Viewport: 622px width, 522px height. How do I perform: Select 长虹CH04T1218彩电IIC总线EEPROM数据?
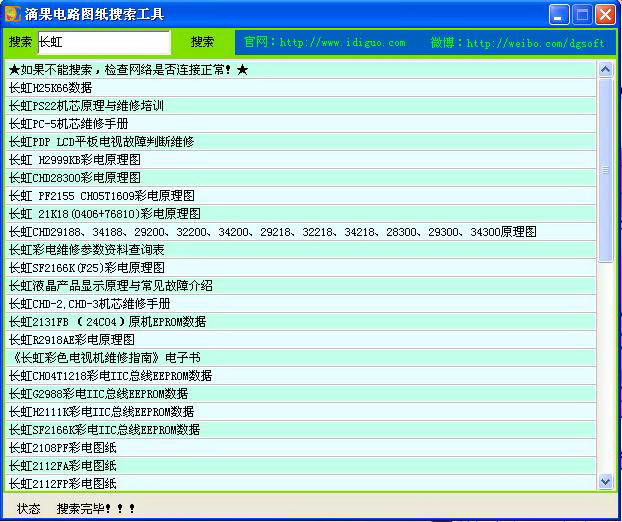[300, 376]
